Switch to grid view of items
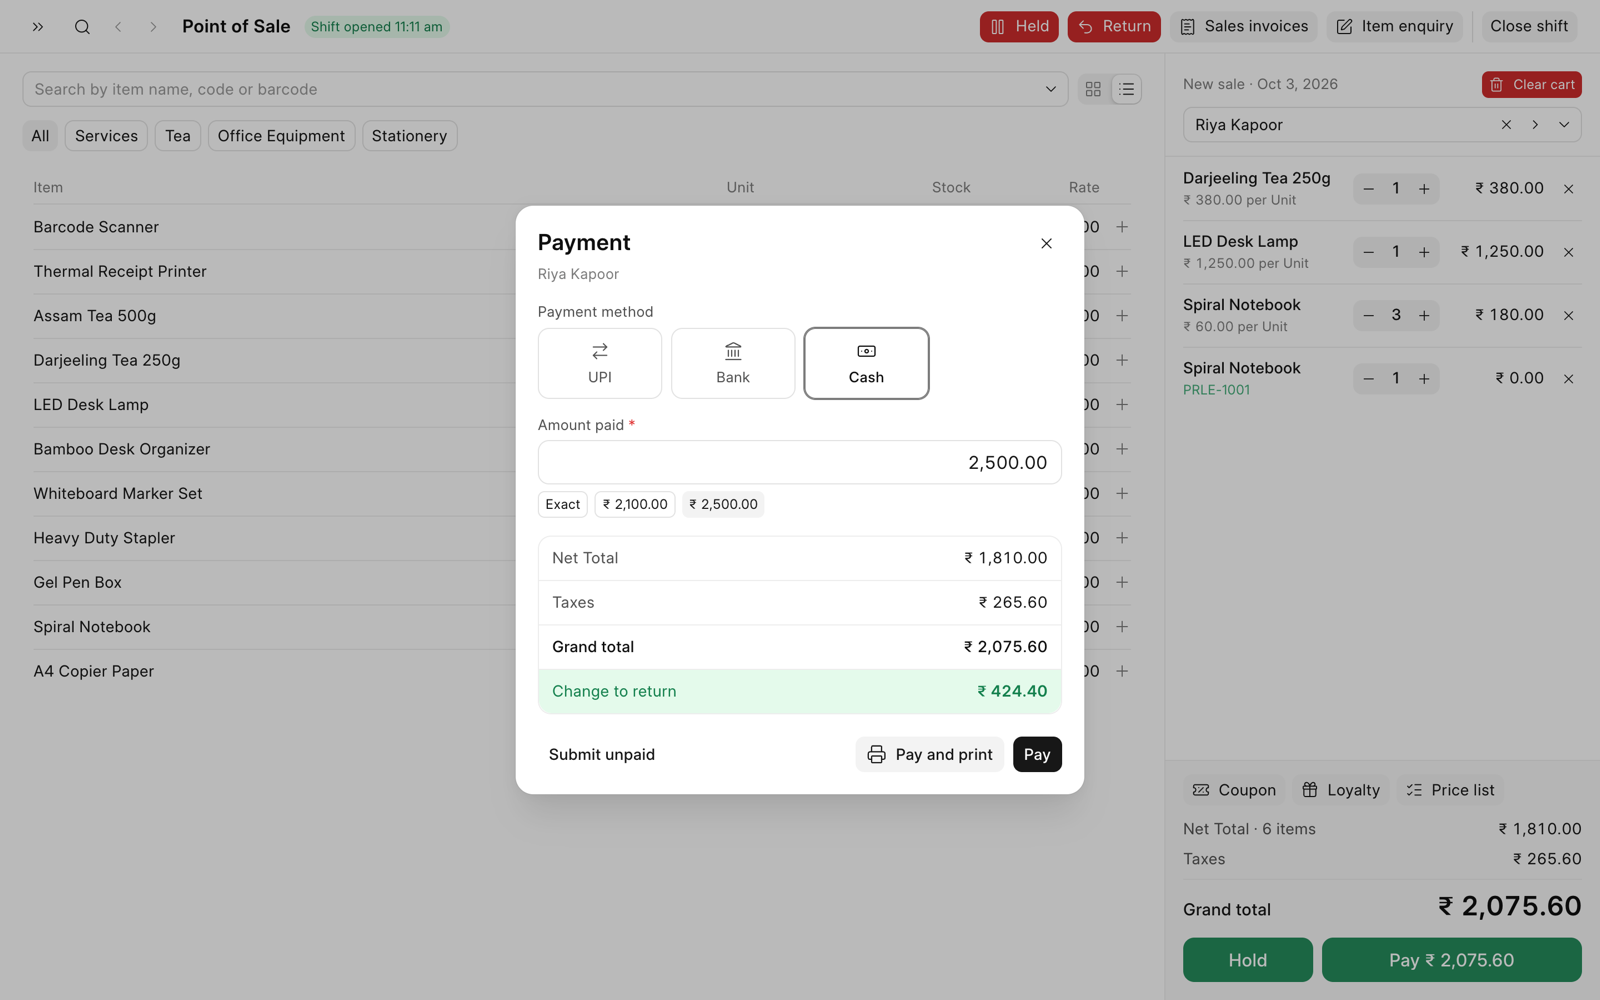Image resolution: width=1600 pixels, height=1000 pixels. click(1093, 89)
